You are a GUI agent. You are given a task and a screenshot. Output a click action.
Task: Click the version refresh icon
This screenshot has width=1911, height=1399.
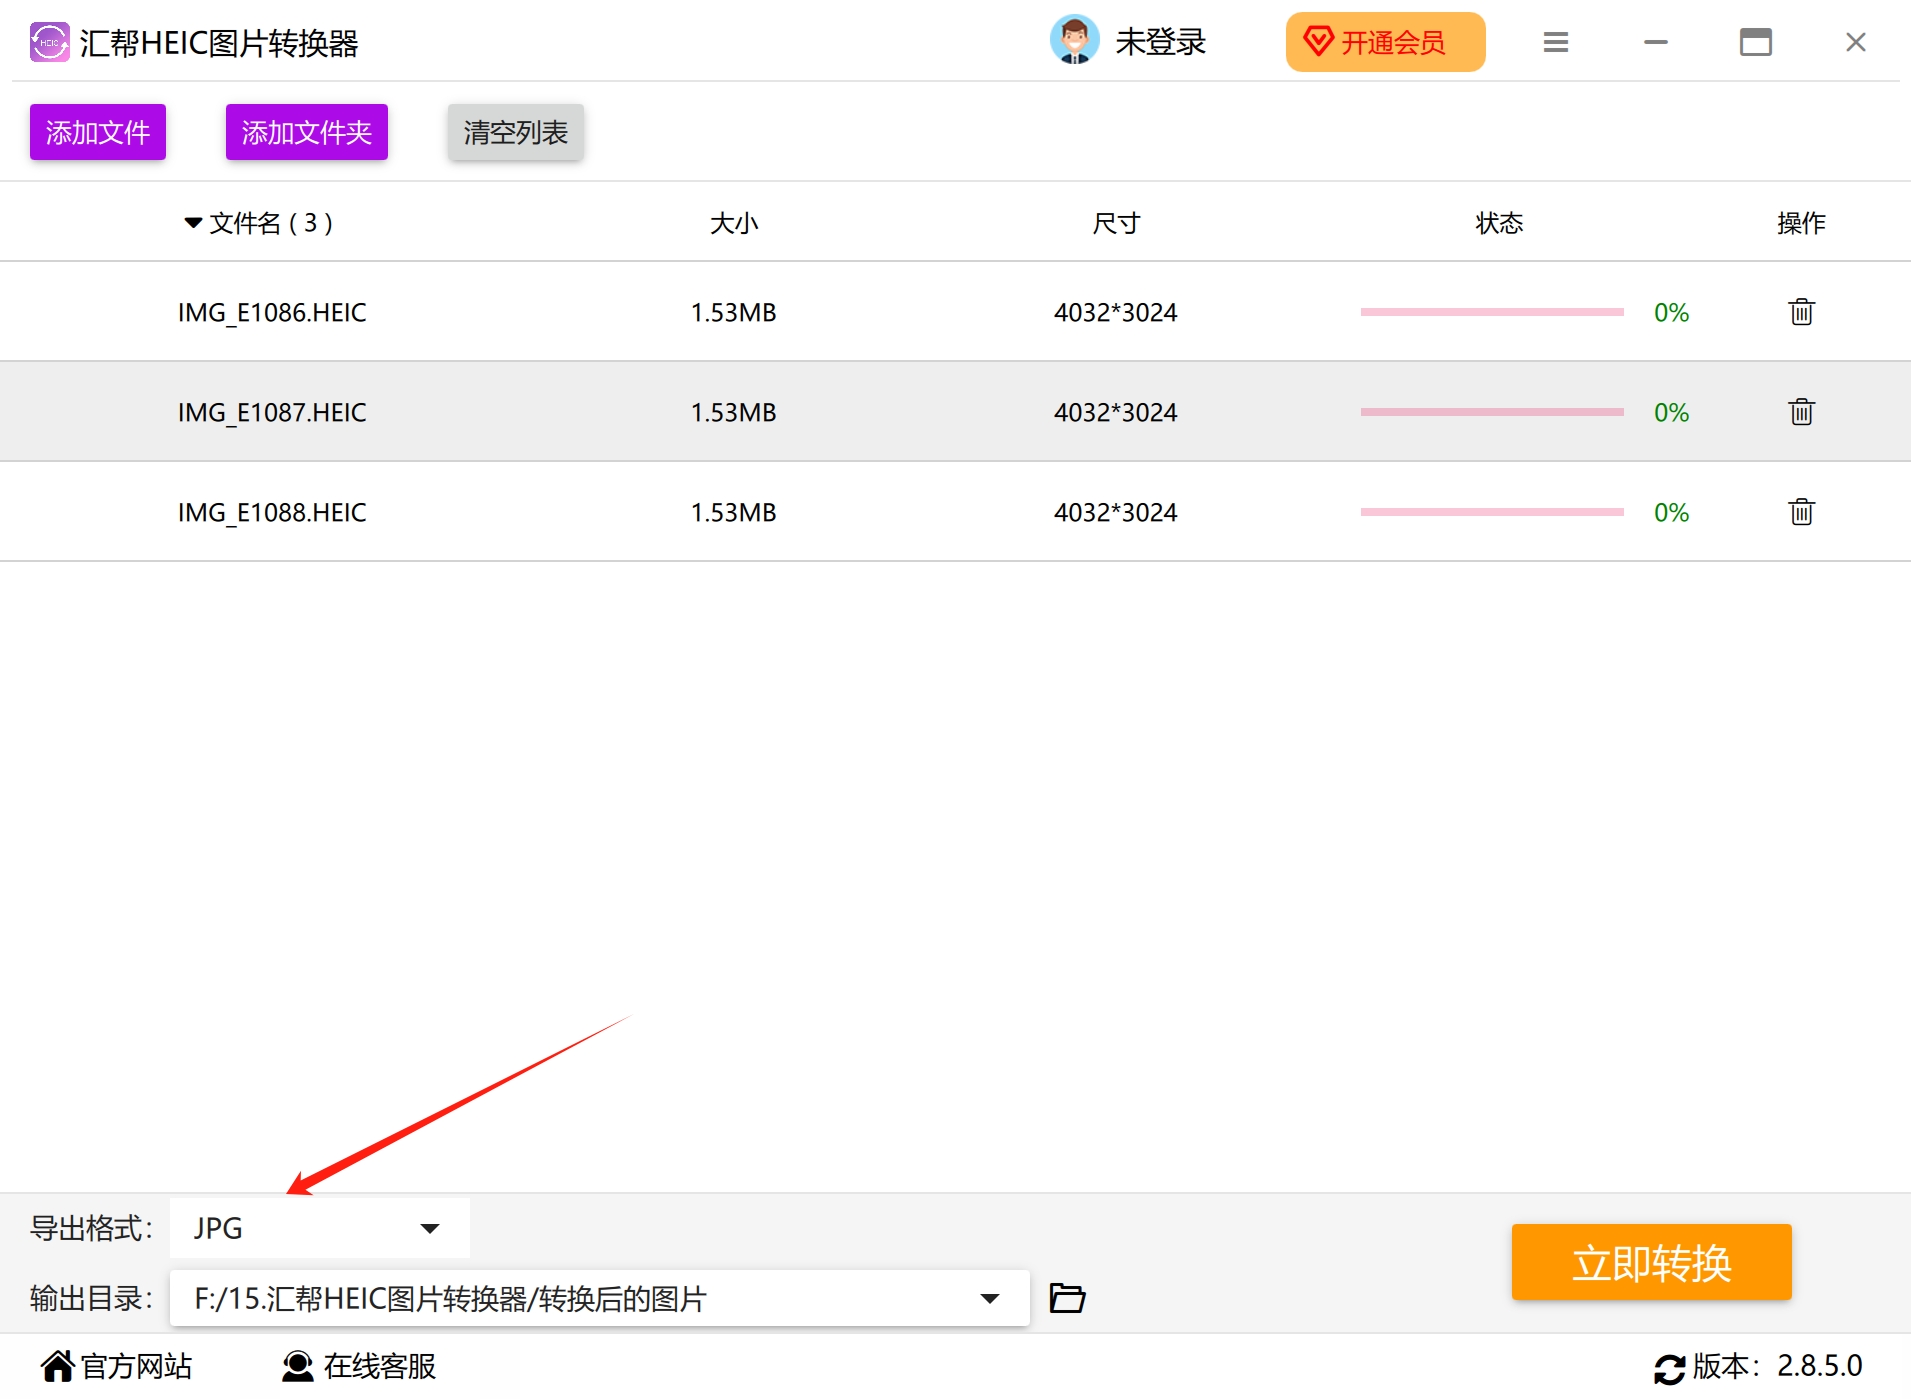pyautogui.click(x=1669, y=1368)
